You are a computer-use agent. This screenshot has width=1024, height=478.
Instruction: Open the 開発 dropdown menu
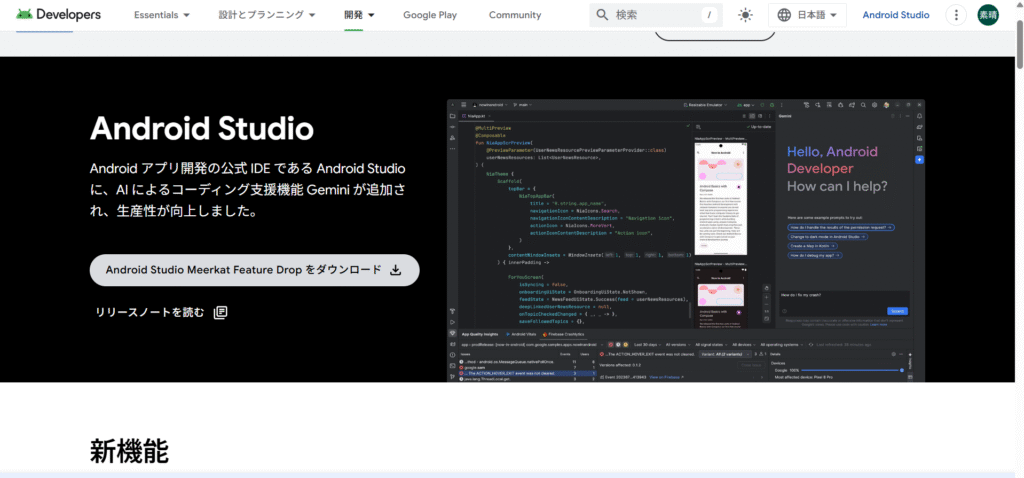pyautogui.click(x=359, y=15)
